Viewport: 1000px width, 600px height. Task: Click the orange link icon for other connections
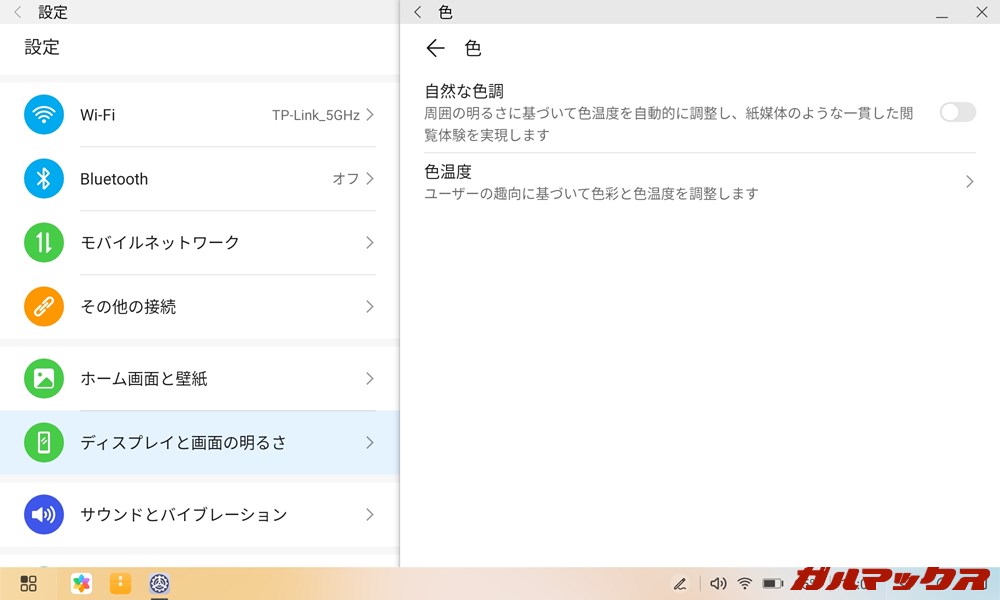click(43, 307)
